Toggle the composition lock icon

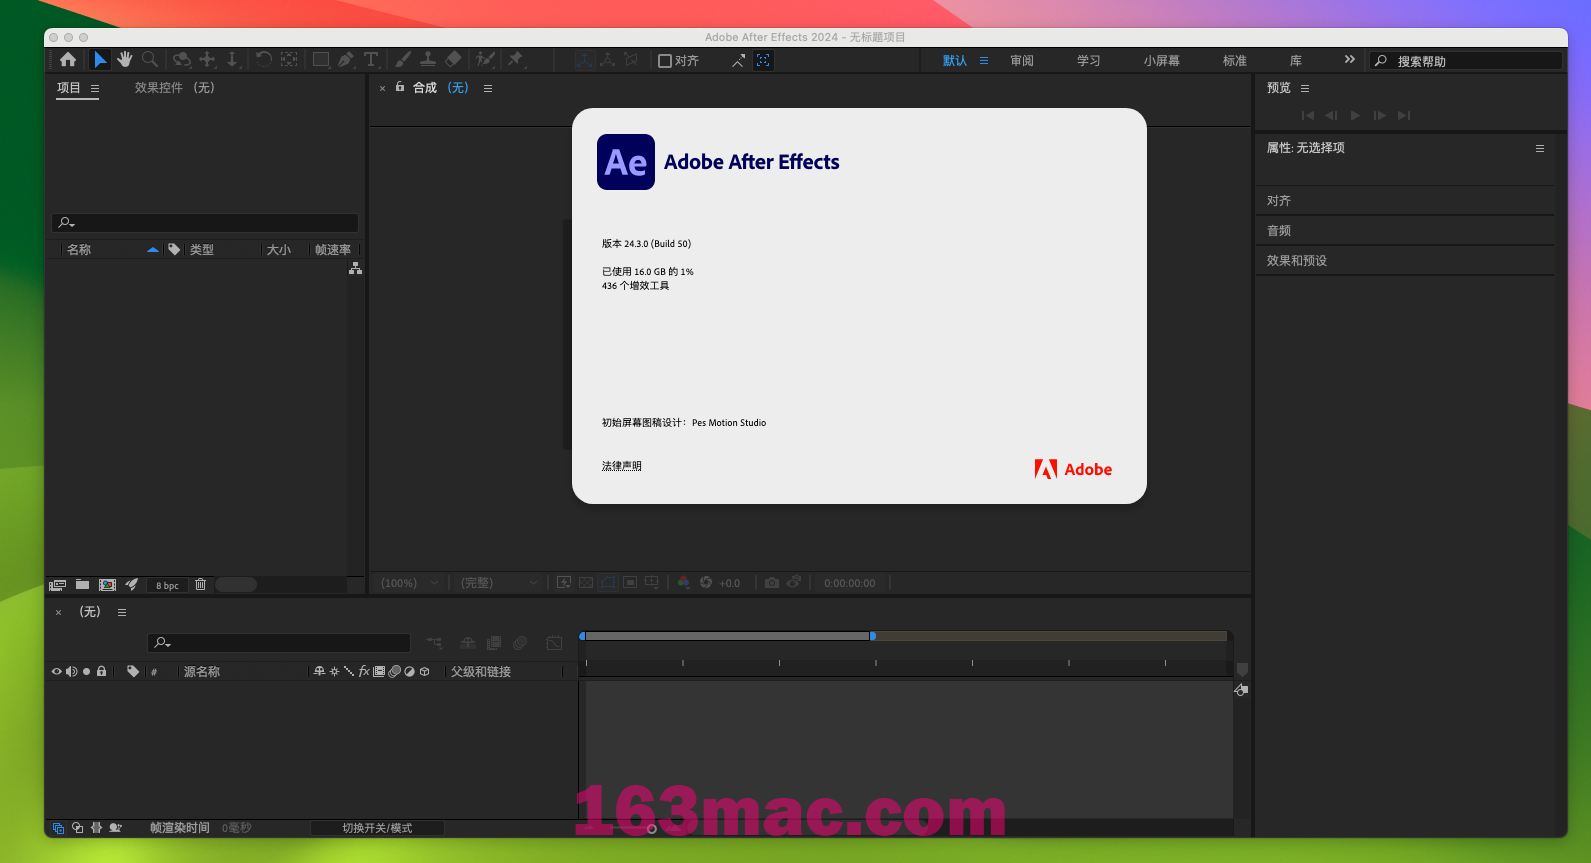click(400, 87)
